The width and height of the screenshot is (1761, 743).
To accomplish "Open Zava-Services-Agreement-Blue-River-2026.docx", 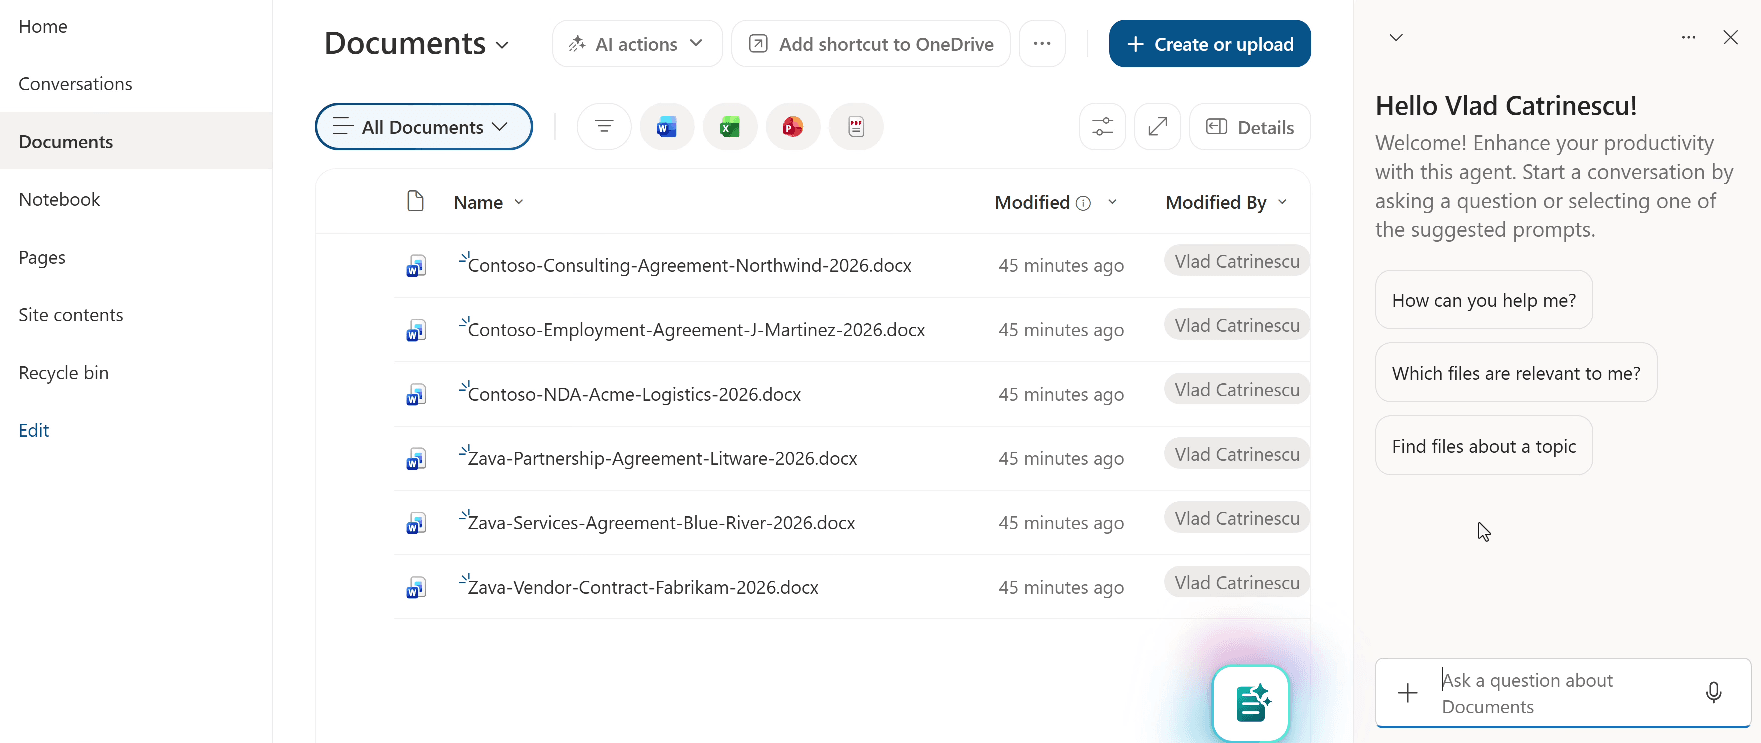I will (x=661, y=523).
